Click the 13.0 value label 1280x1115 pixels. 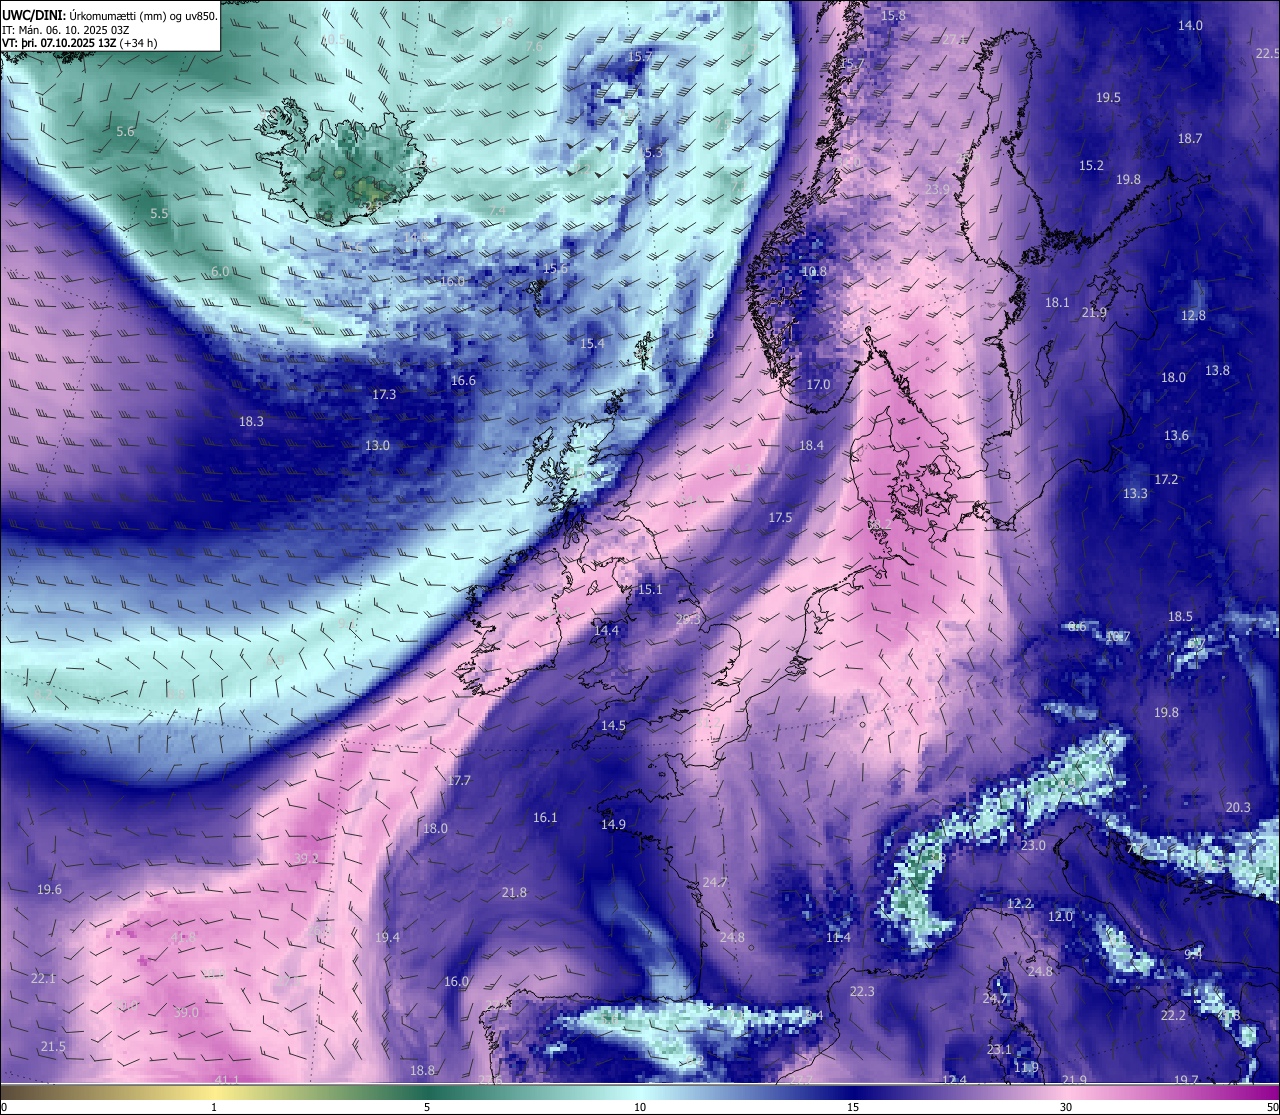377,445
